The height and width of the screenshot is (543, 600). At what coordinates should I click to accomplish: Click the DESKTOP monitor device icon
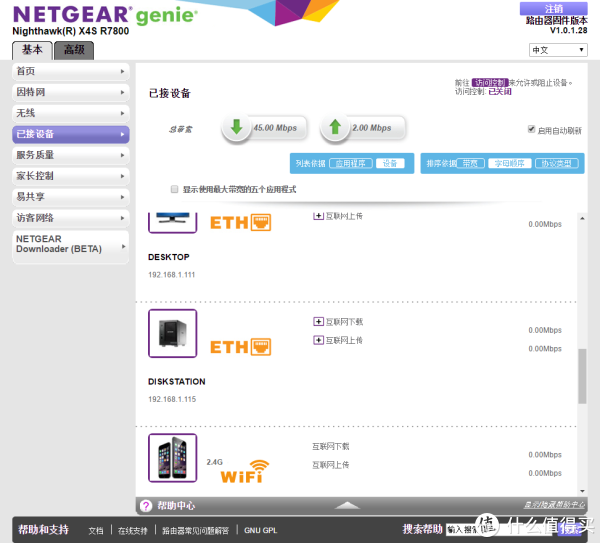click(x=173, y=222)
